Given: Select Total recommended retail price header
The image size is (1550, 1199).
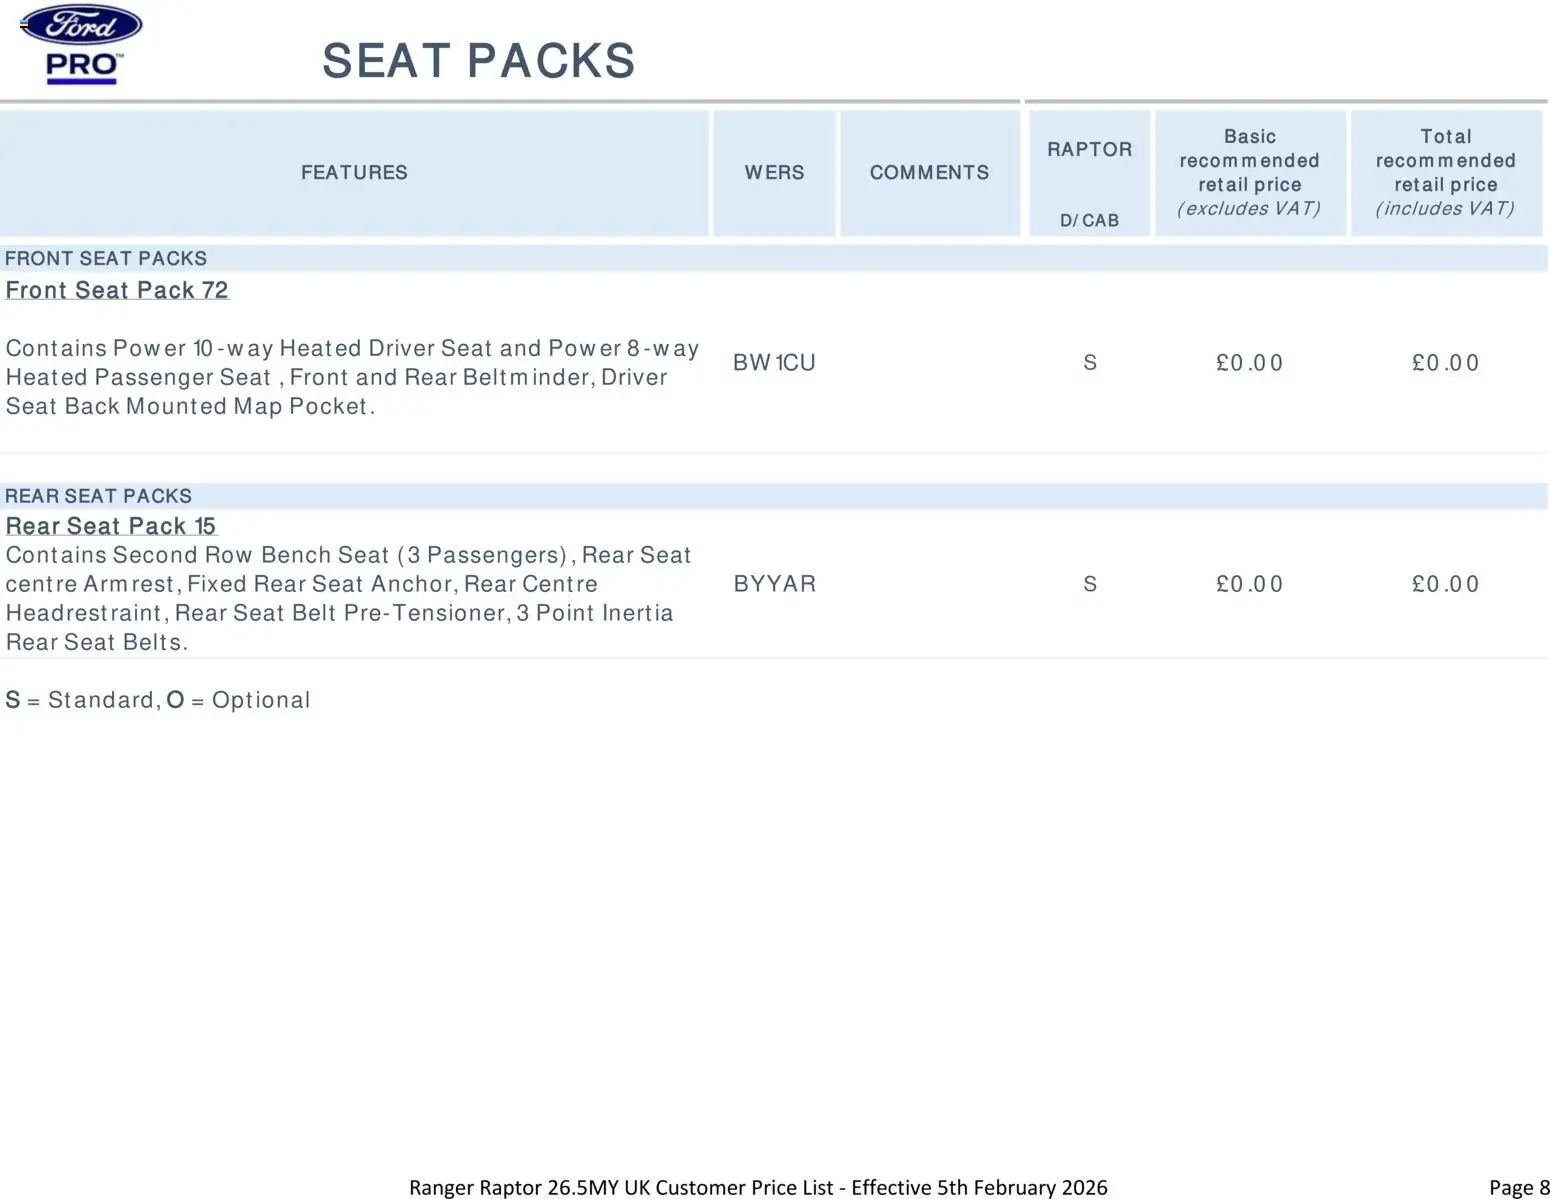Looking at the screenshot, I should point(1445,173).
